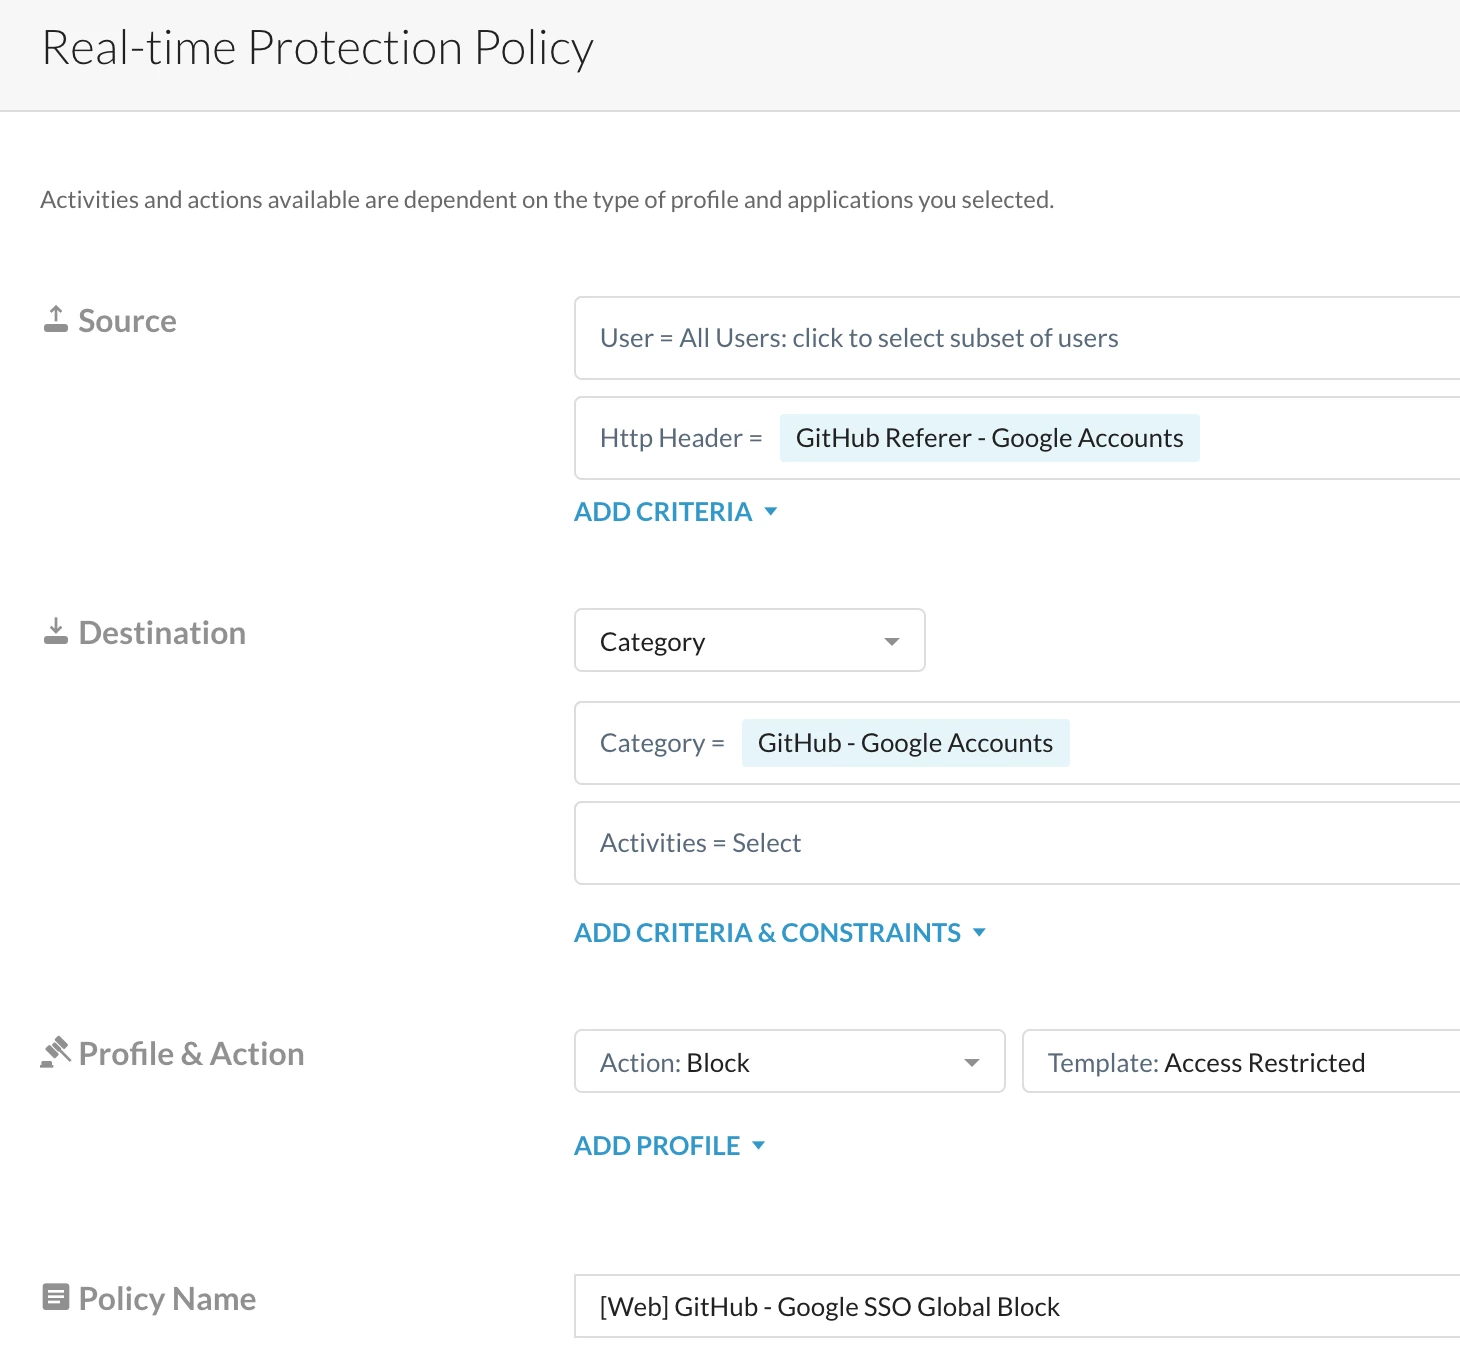Open the Template: Access Restricted selector
The image size is (1460, 1360).
pos(1241,1061)
